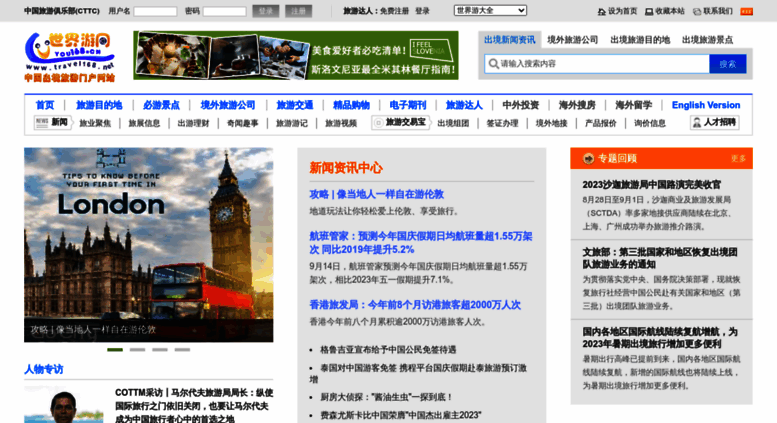Open the 签证办理 link
Image resolution: width=777 pixels, height=423 pixels.
502,123
